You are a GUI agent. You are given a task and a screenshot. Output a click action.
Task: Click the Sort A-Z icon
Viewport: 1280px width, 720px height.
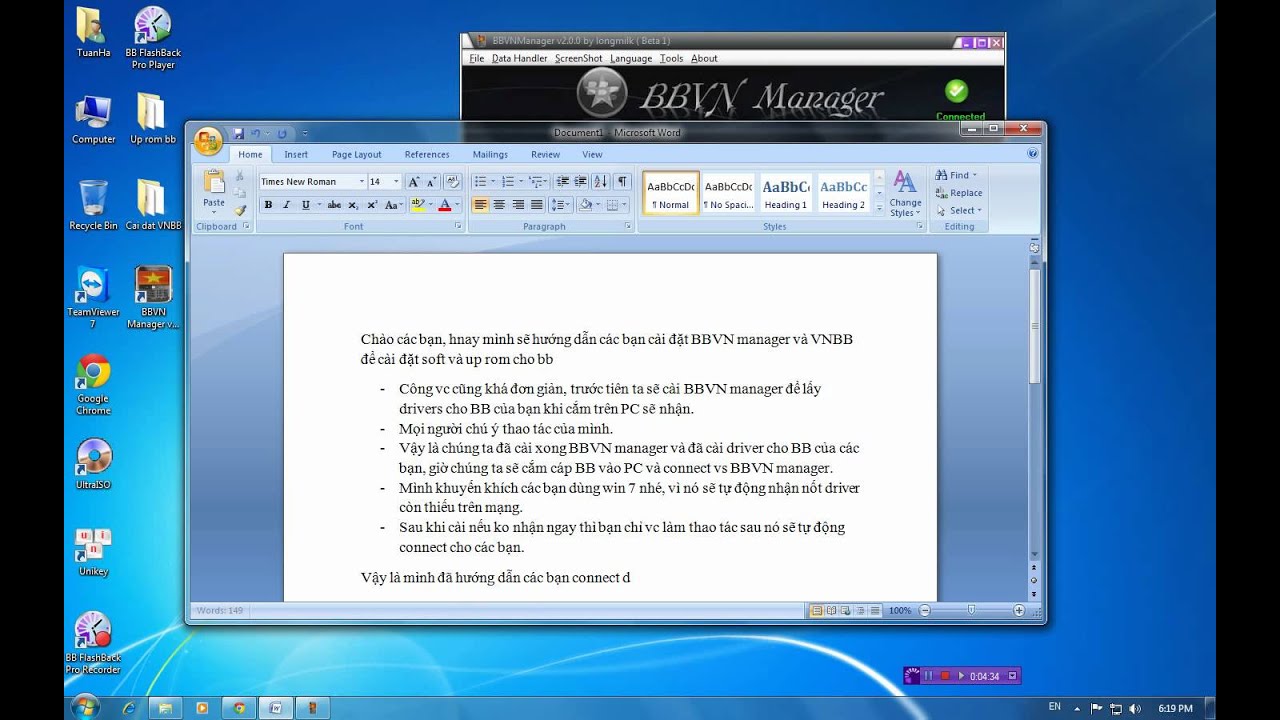(600, 181)
